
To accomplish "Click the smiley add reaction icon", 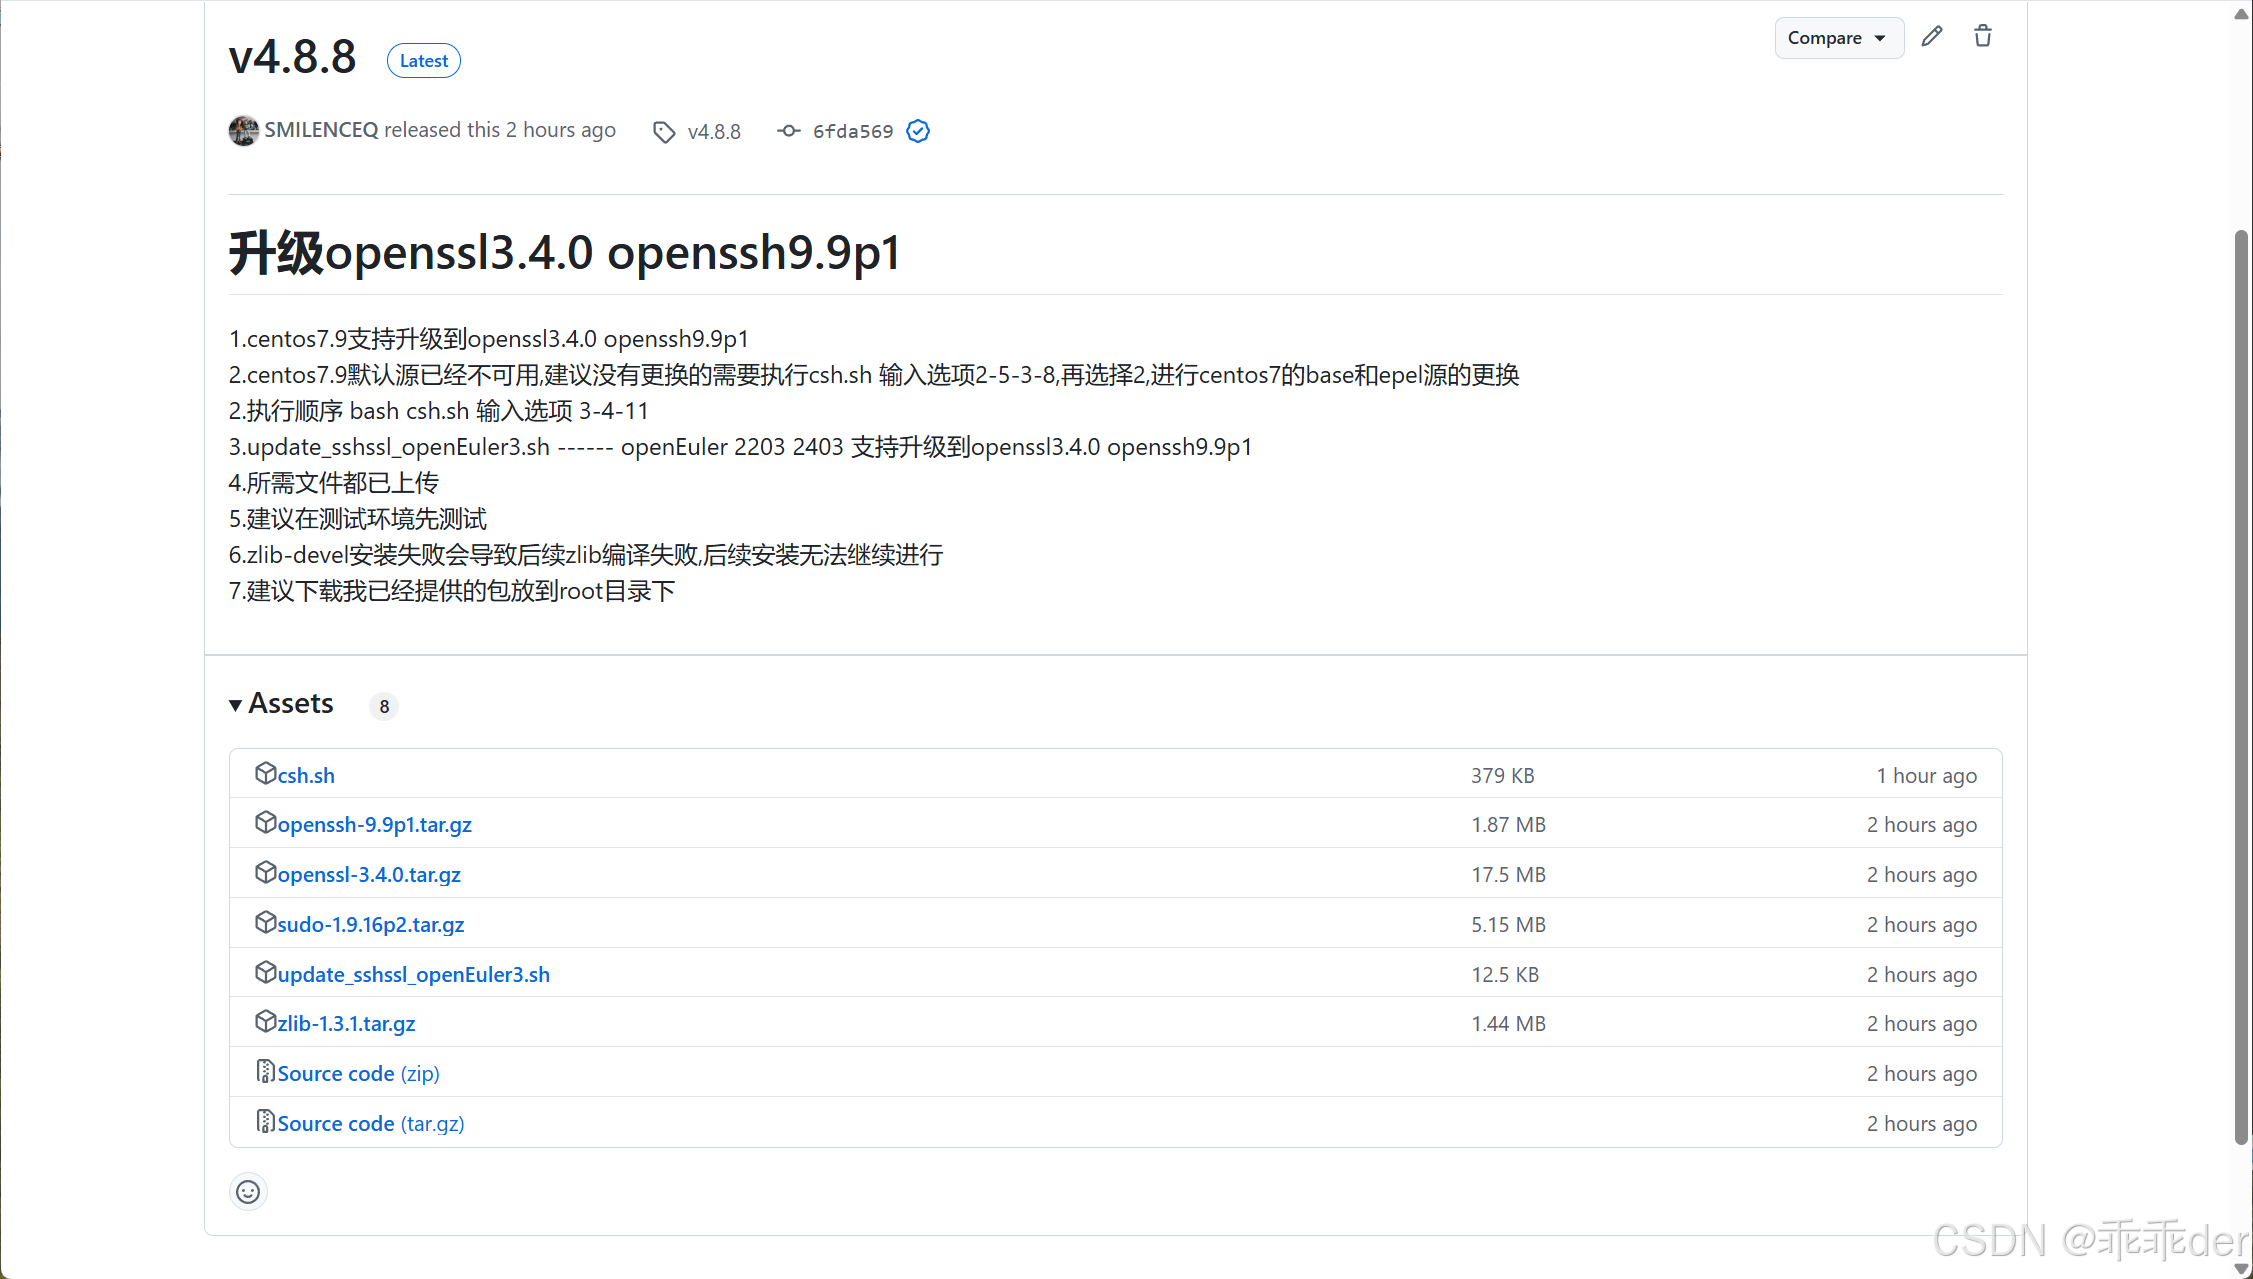I will tap(248, 1192).
